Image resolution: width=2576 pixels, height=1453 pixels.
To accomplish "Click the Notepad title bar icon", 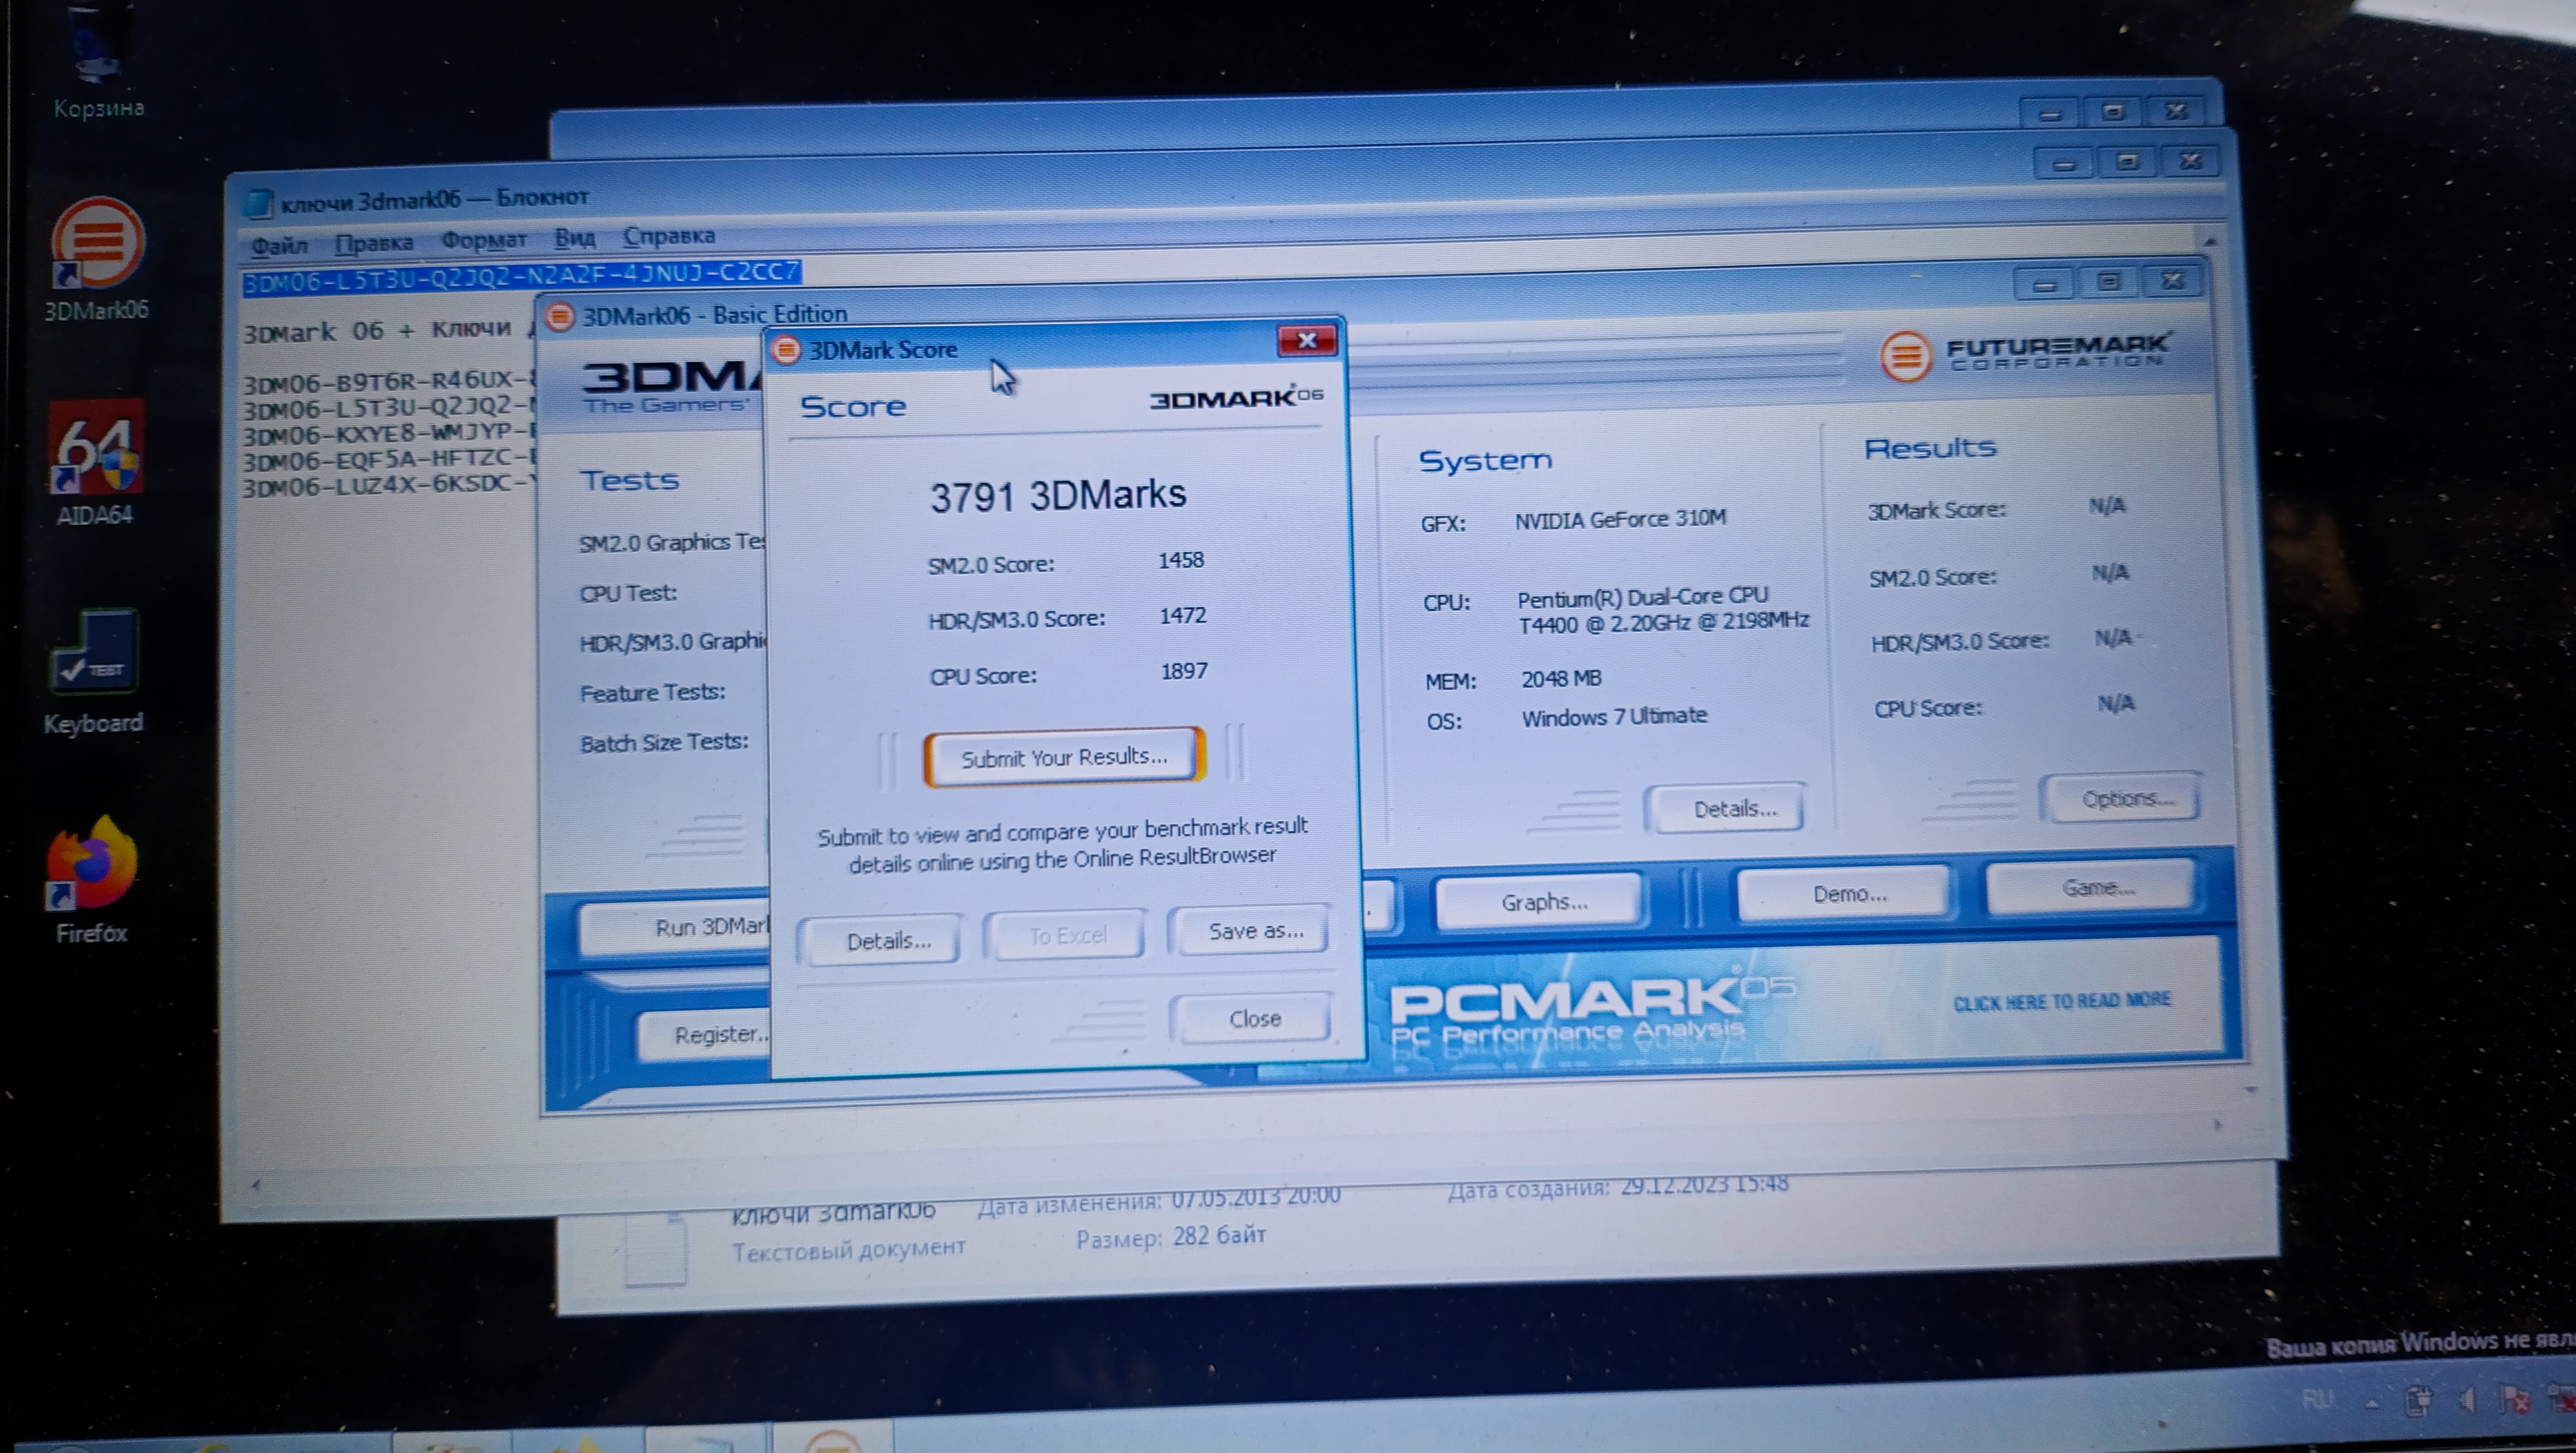I will point(258,203).
